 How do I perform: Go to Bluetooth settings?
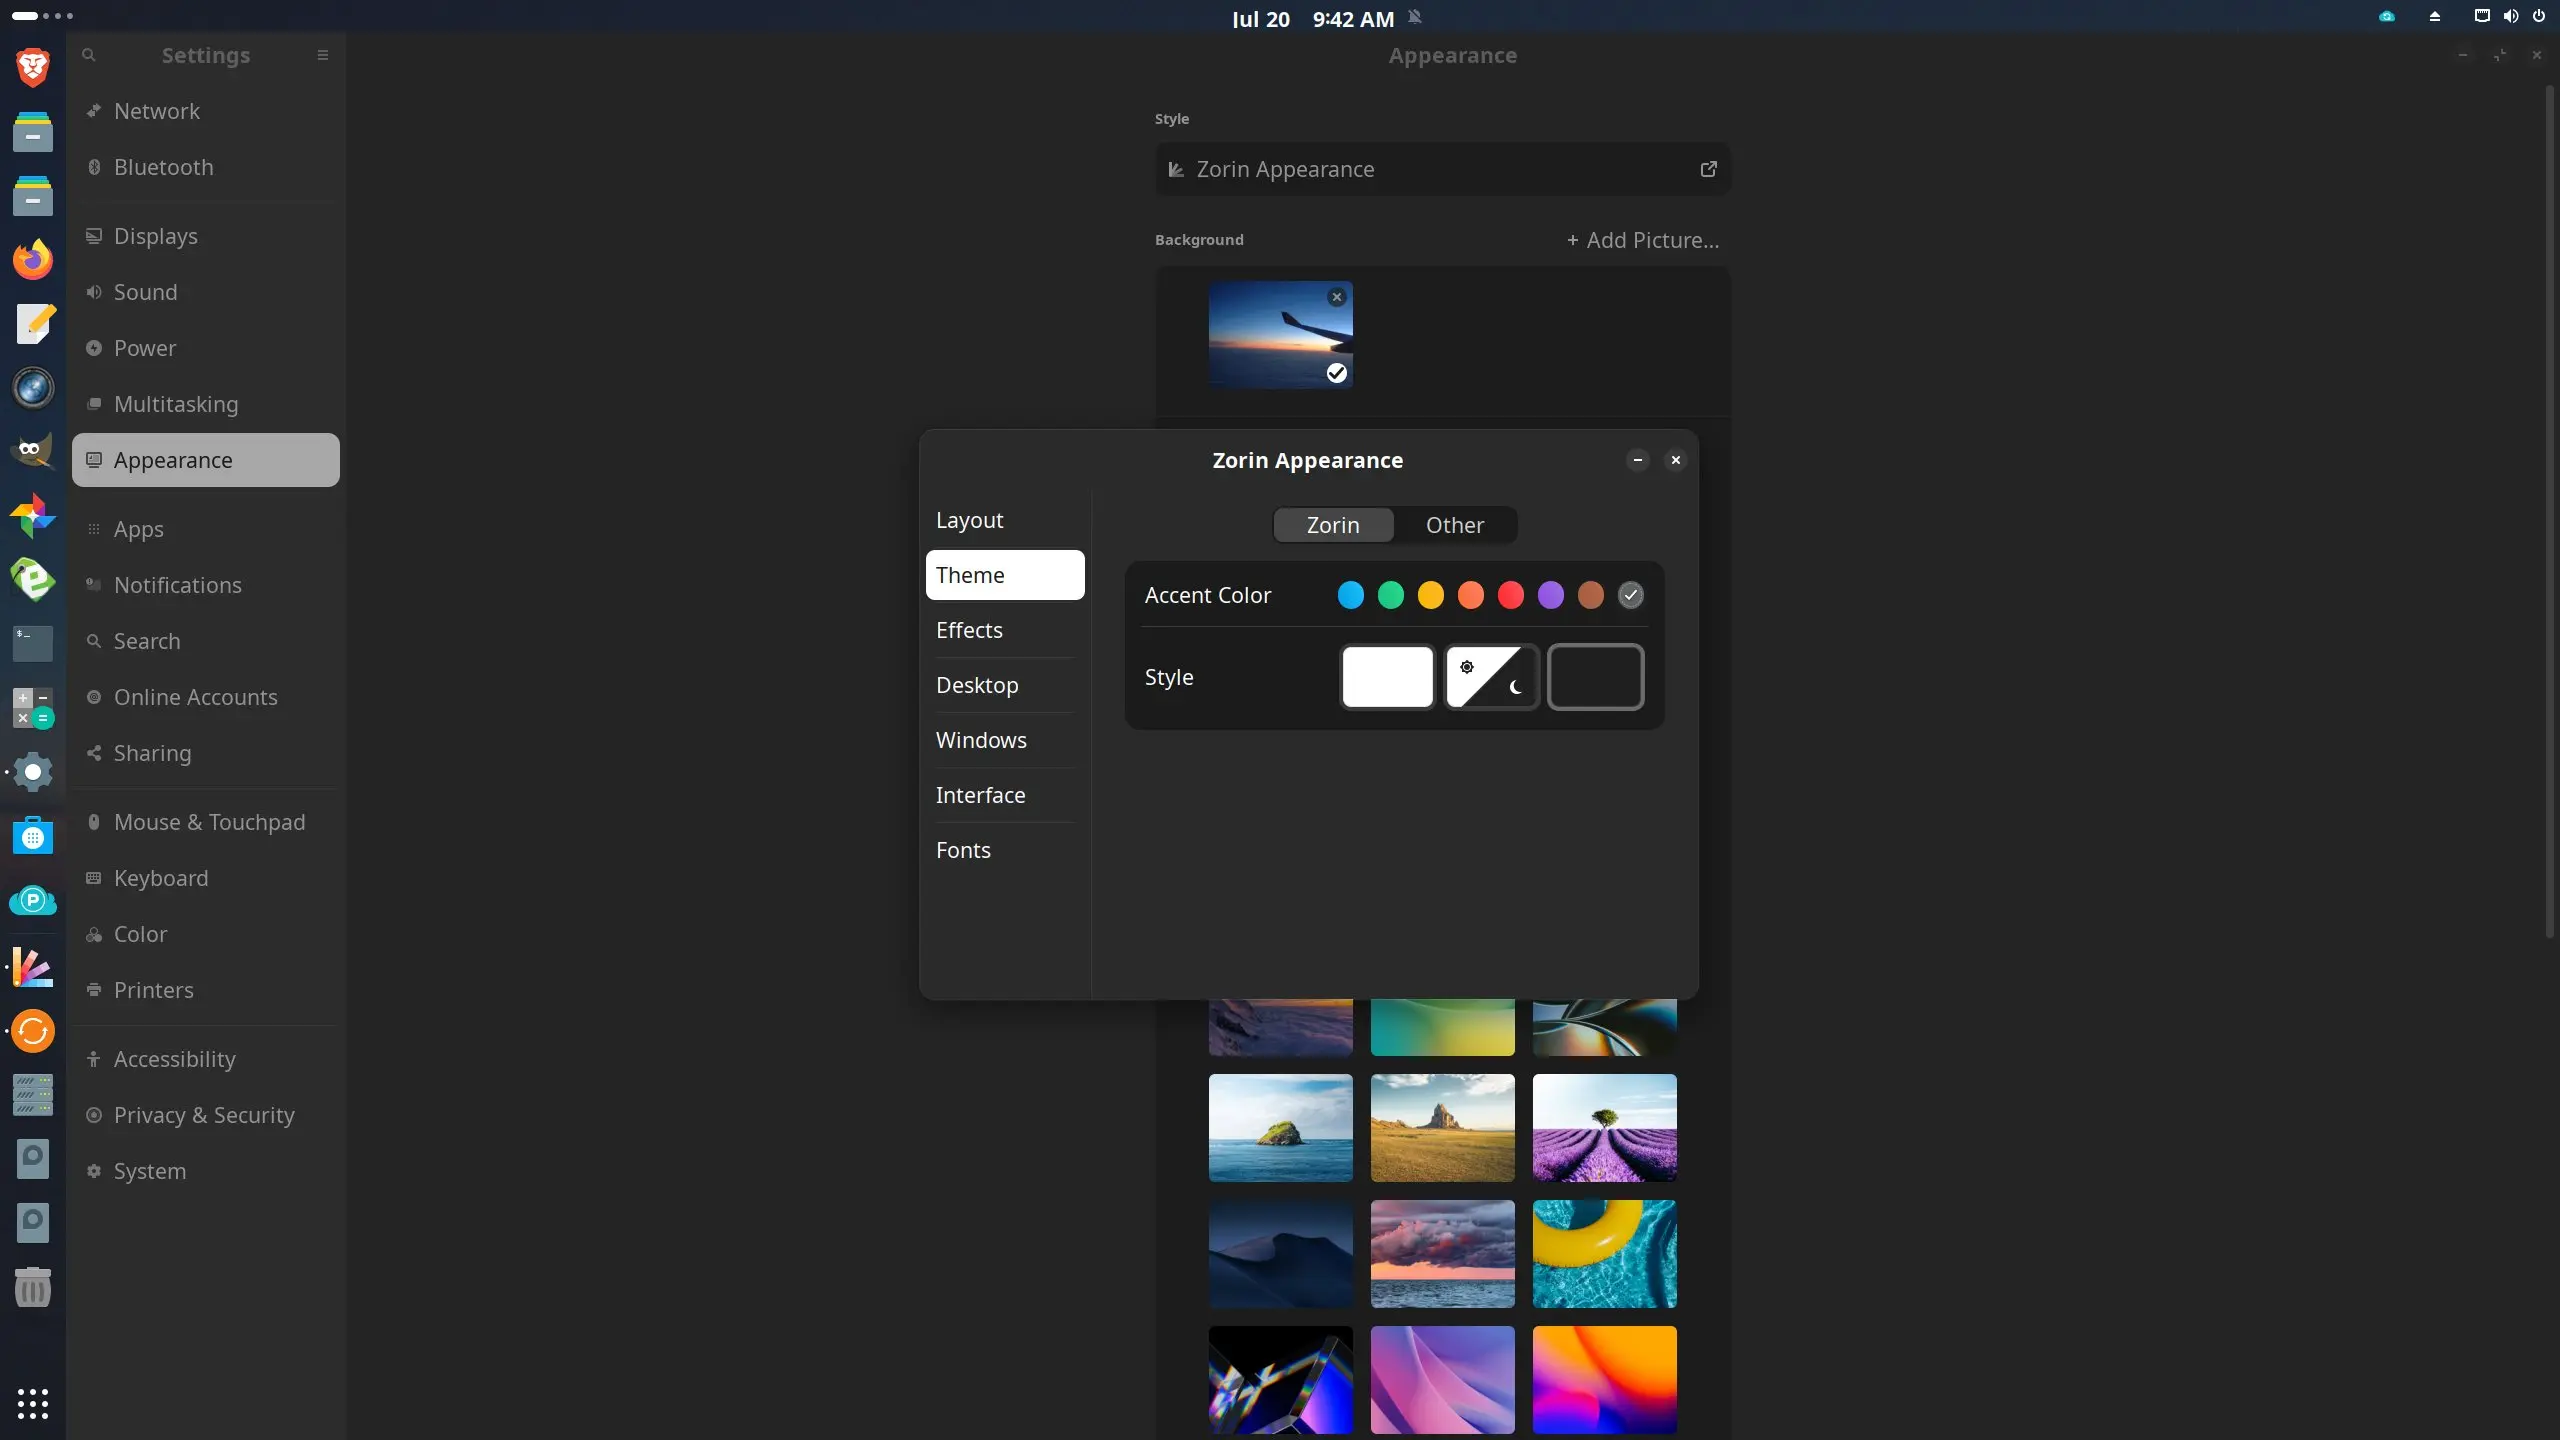205,167
